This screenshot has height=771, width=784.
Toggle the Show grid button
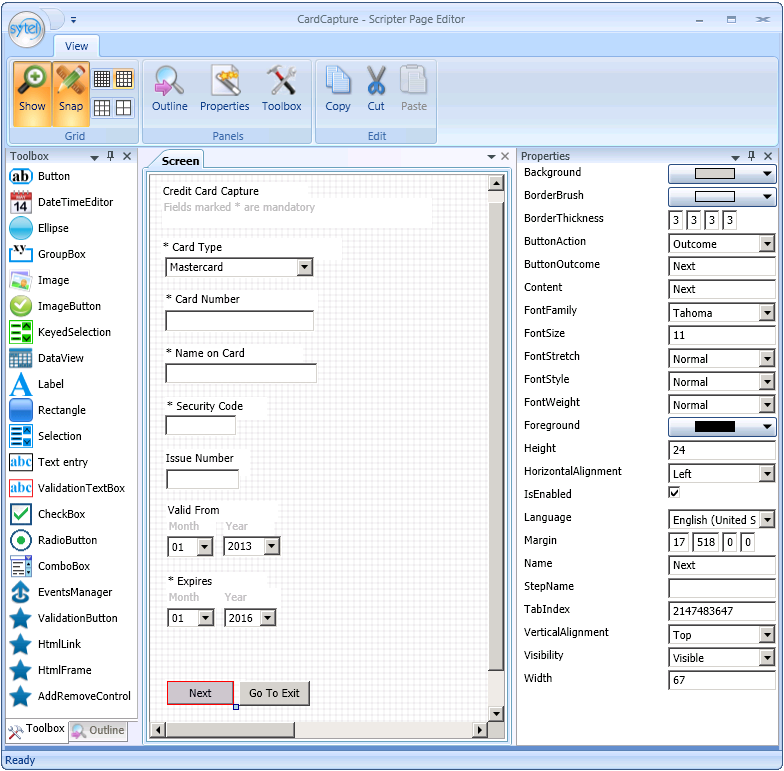click(x=32, y=94)
